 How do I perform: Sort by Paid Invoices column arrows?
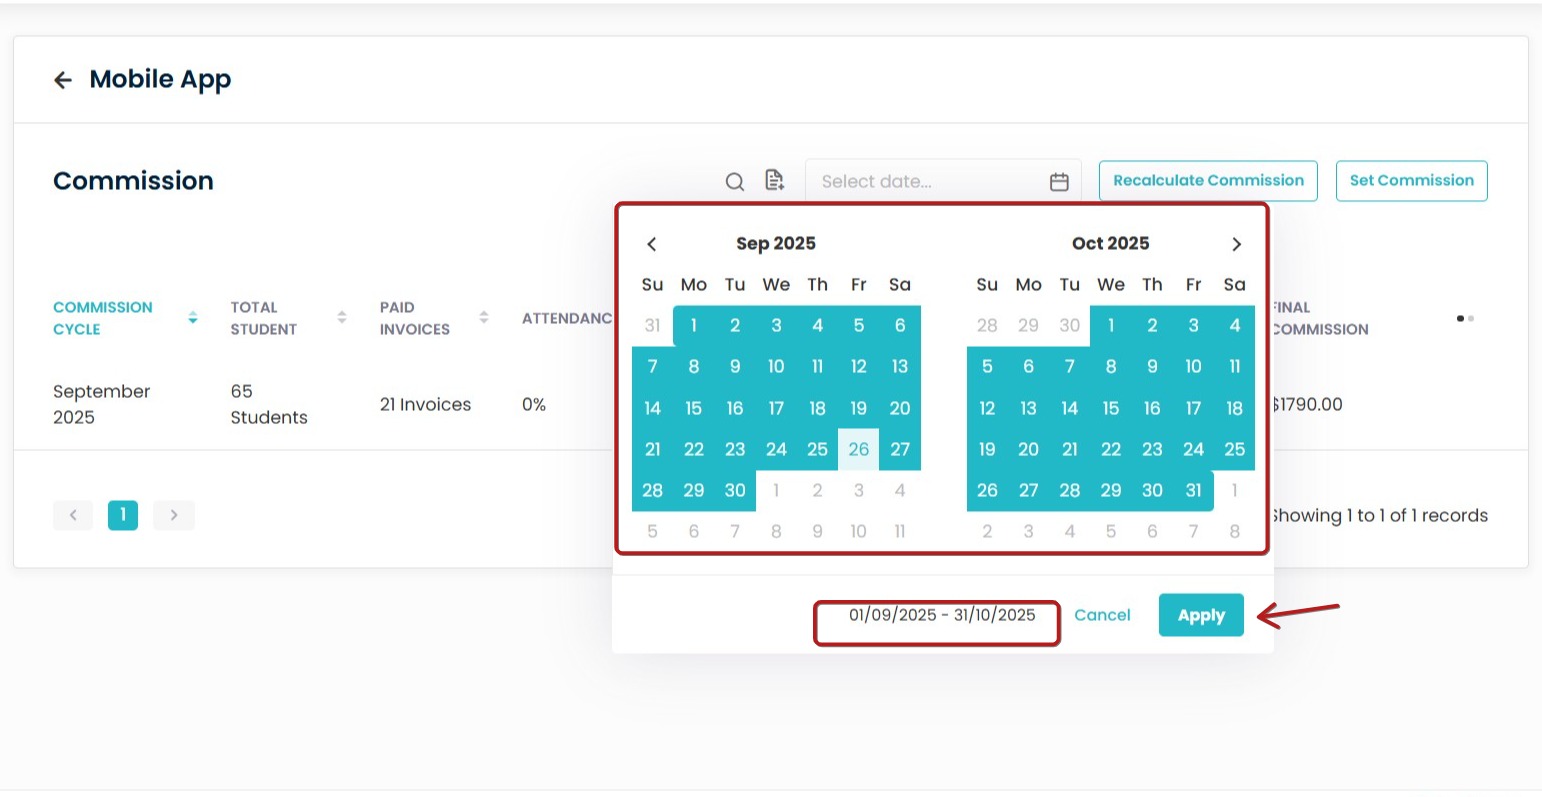tap(484, 318)
